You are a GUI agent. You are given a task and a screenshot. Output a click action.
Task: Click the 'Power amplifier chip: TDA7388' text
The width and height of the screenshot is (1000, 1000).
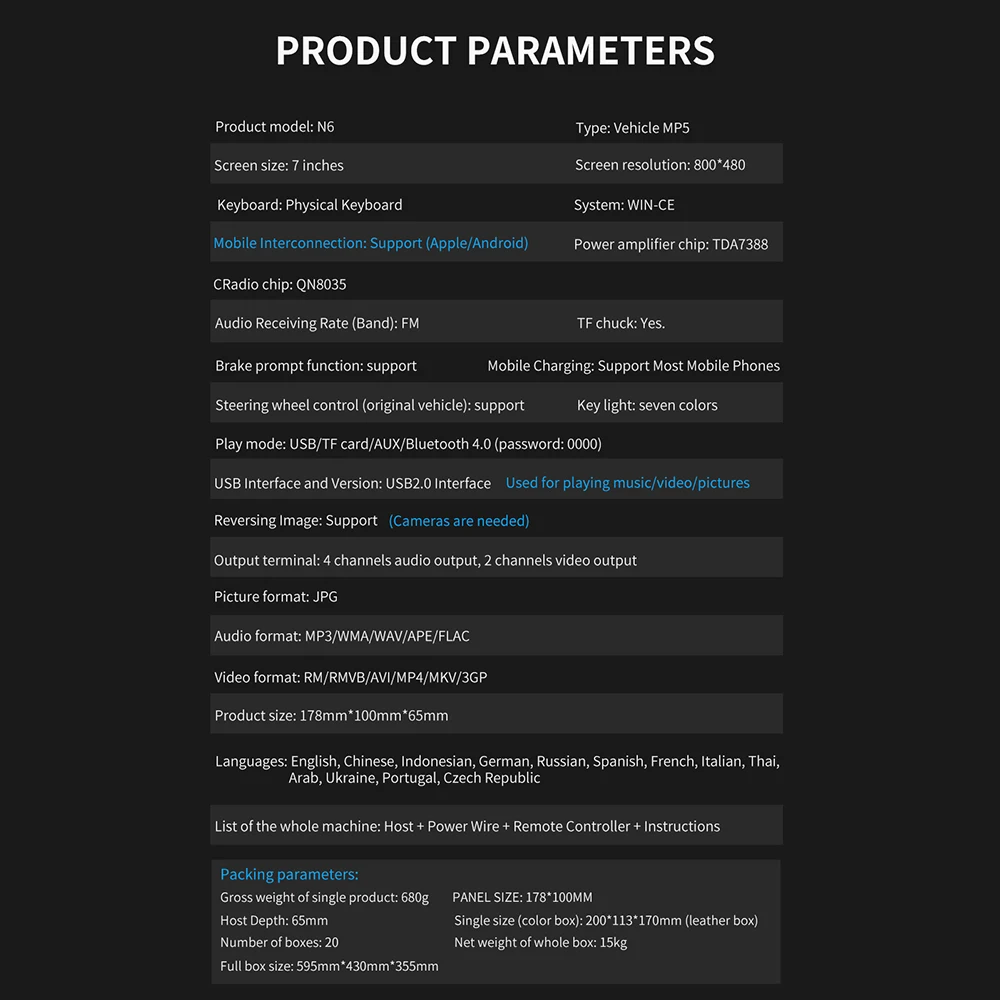671,244
